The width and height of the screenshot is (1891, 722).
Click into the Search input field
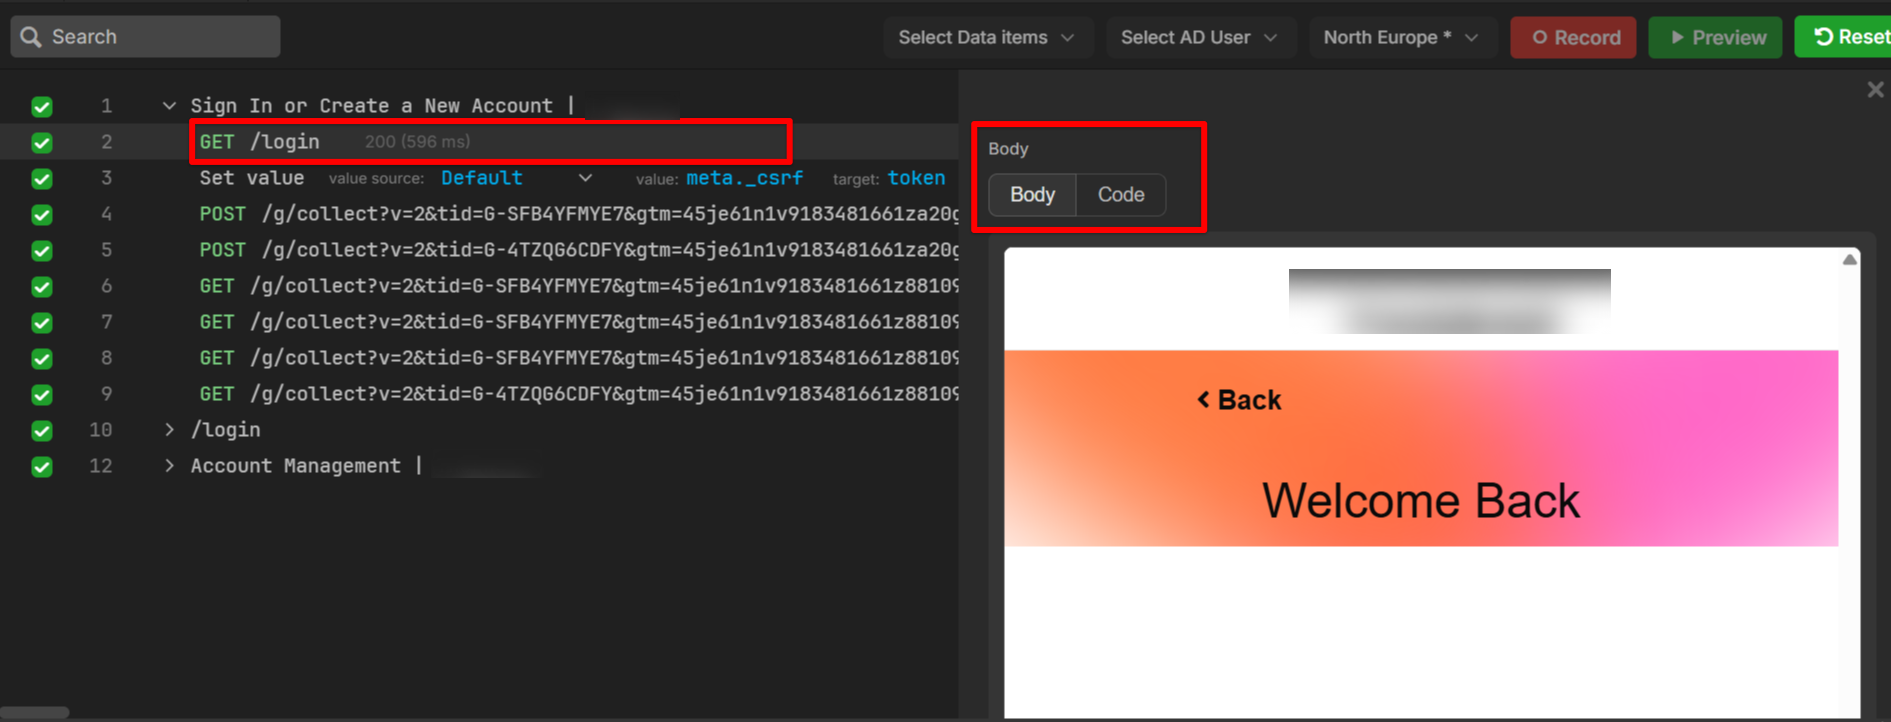point(160,37)
